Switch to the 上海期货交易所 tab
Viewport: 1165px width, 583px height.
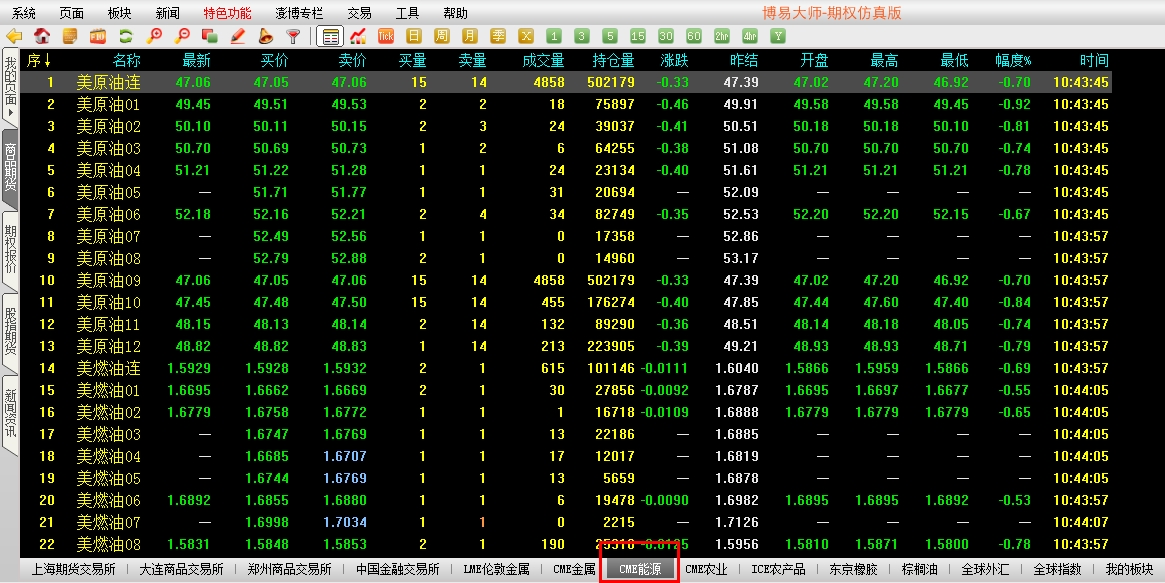coord(73,569)
